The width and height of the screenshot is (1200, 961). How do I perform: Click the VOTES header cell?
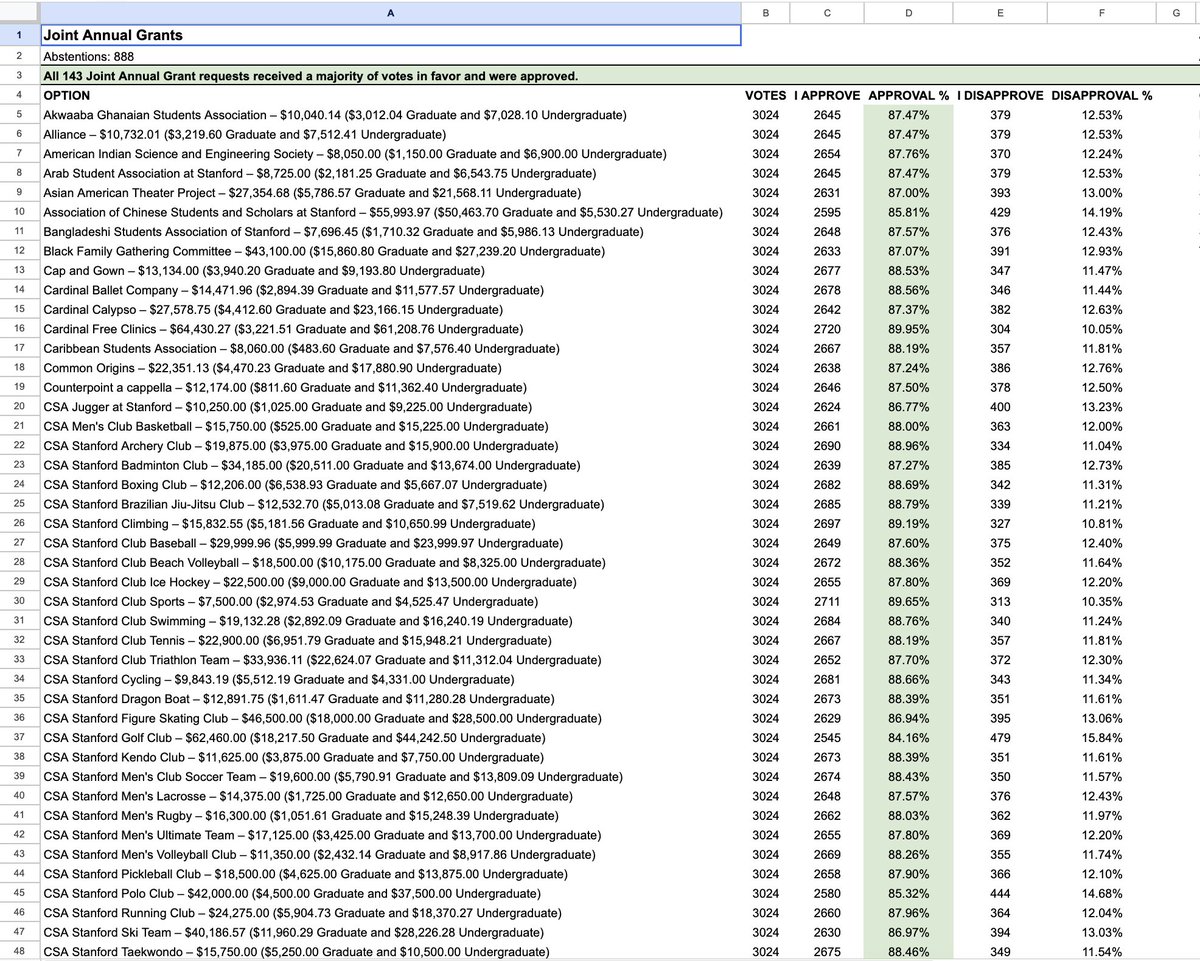766,96
